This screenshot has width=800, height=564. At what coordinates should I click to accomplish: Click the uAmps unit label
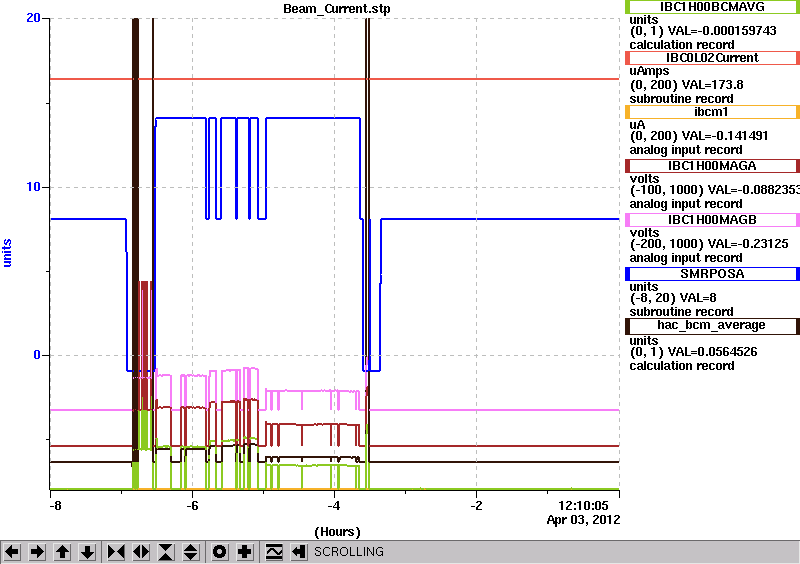click(x=649, y=71)
